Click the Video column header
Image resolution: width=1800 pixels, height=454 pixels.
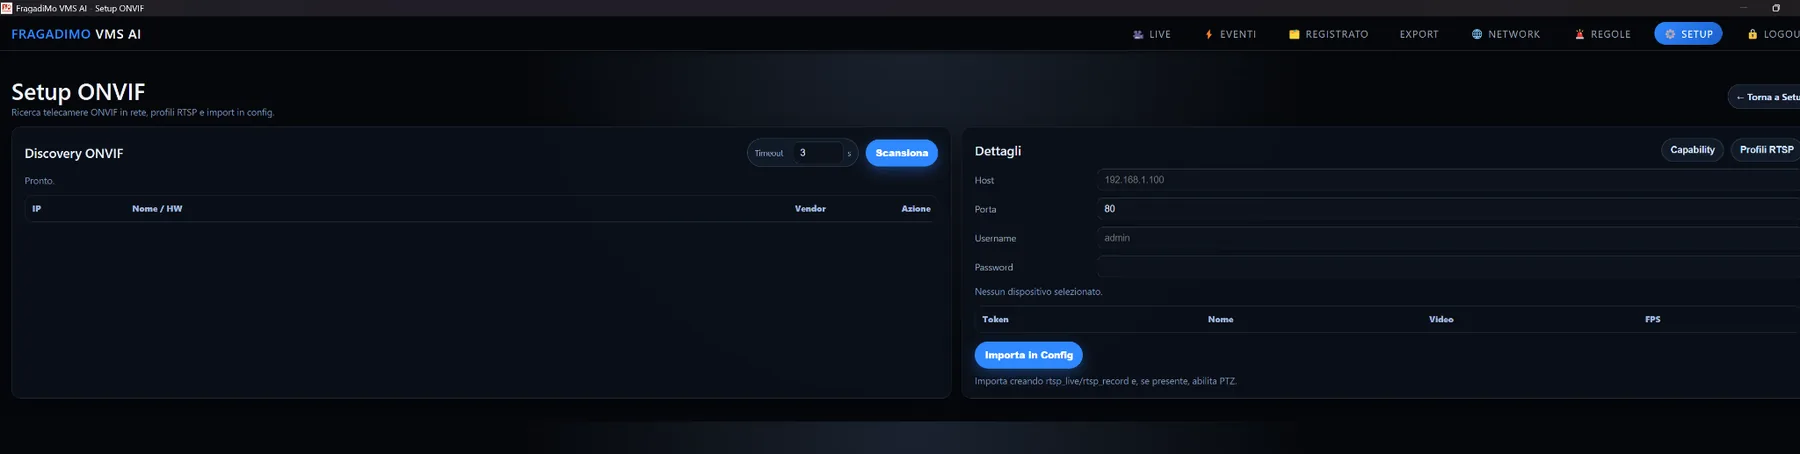tap(1441, 320)
